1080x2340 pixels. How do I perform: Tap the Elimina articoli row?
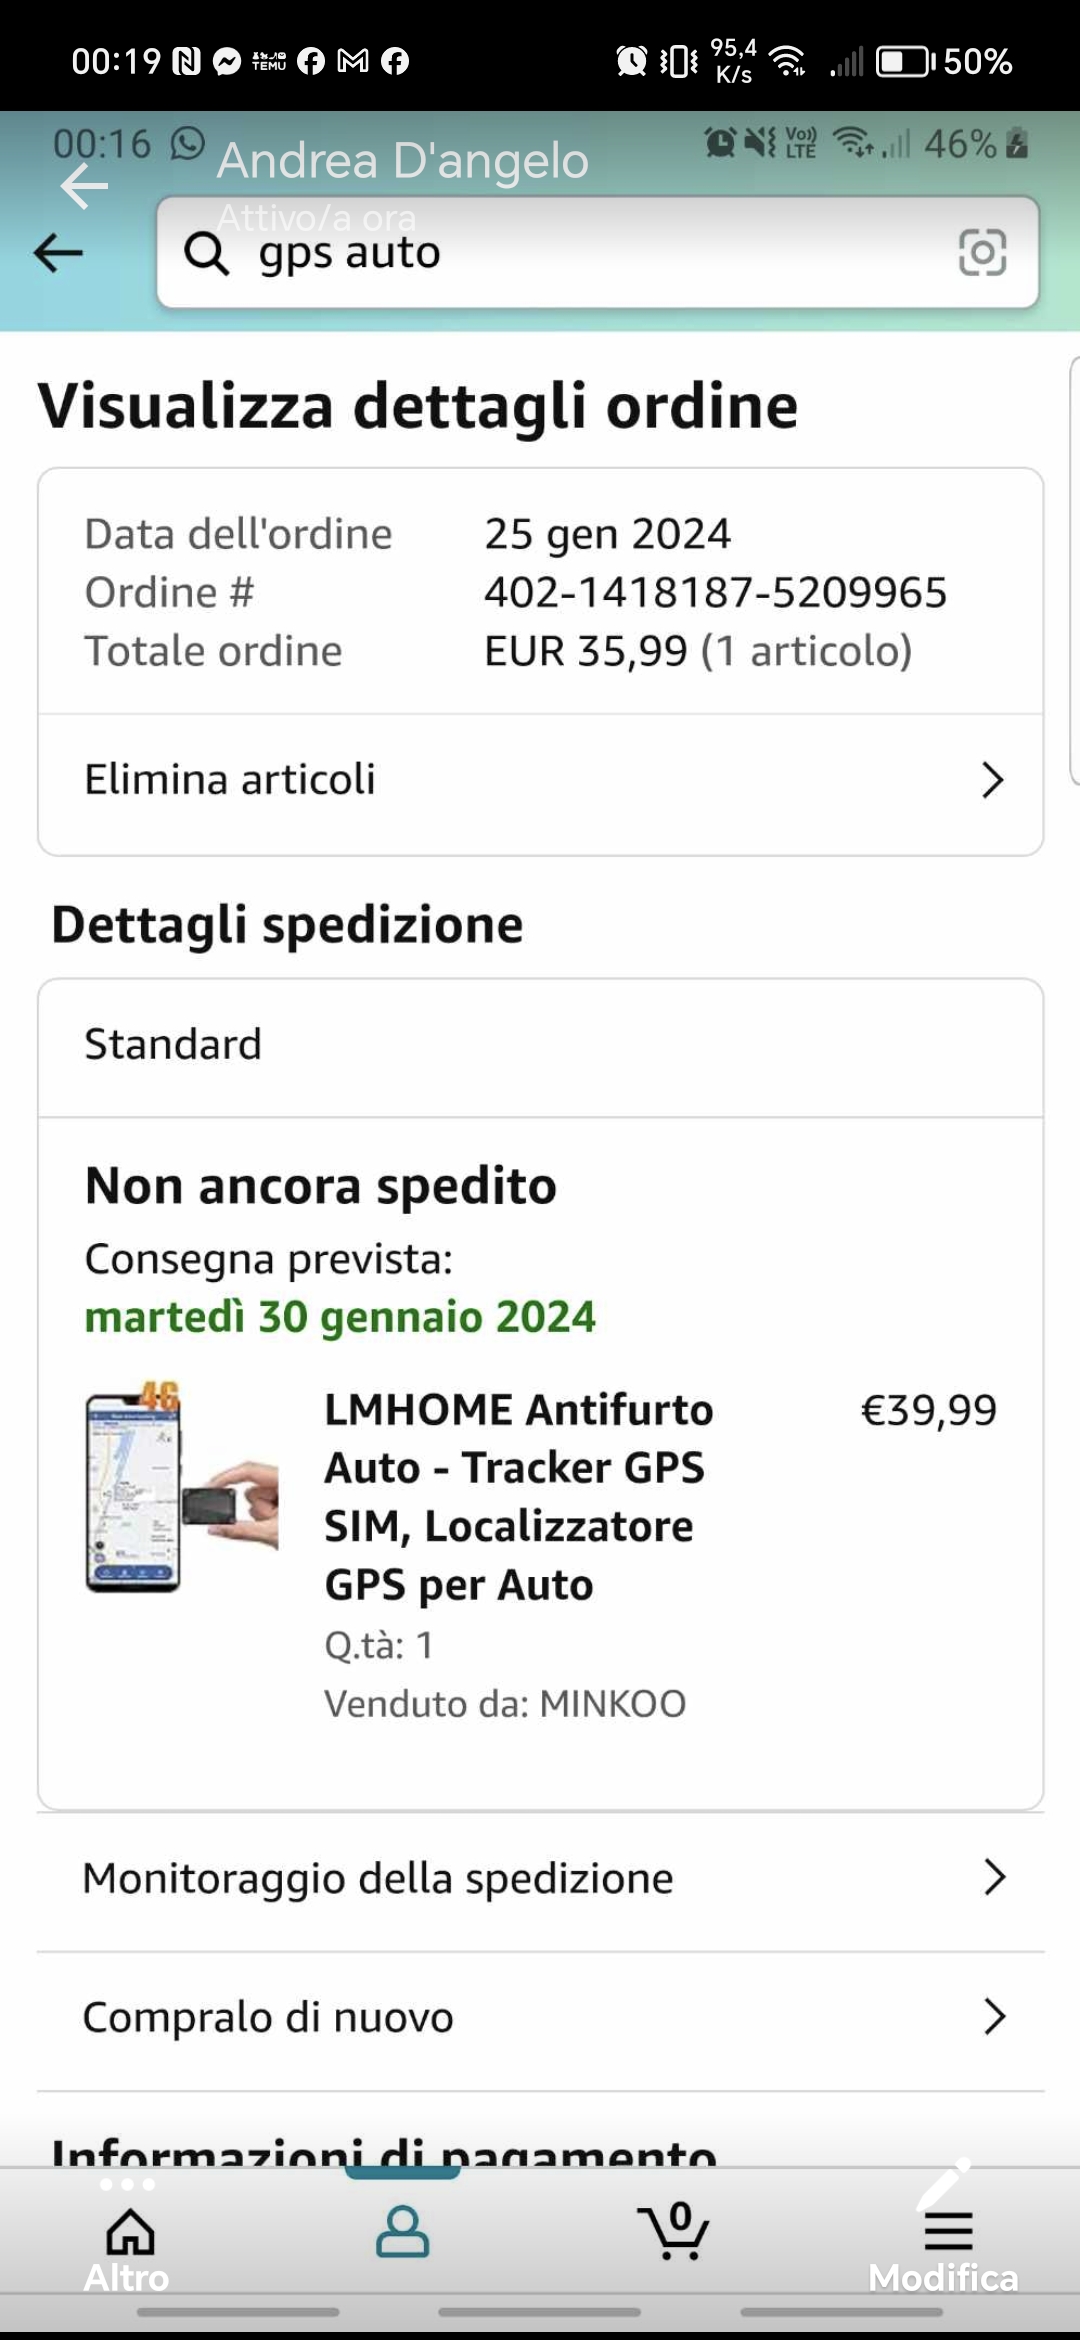point(400,780)
